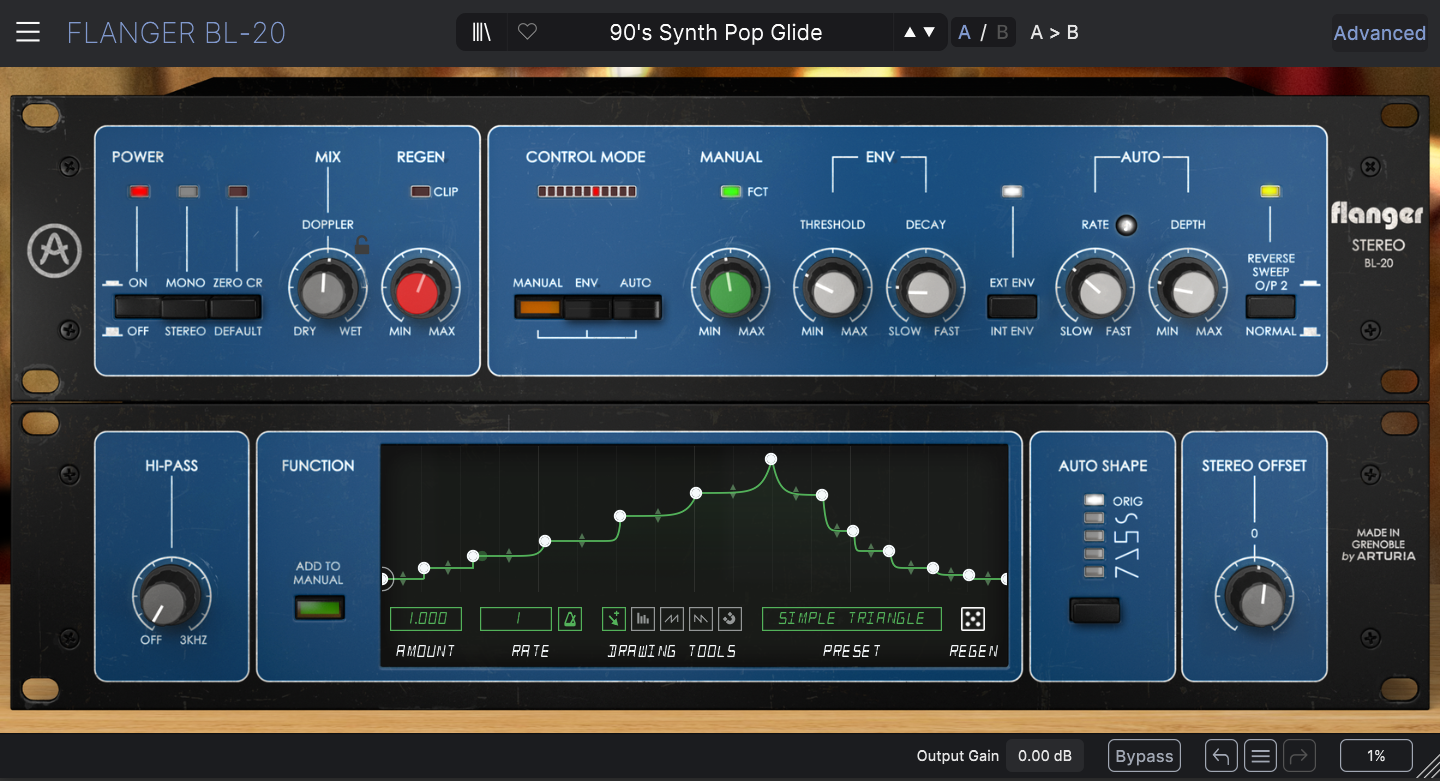This screenshot has width=1440, height=781.
Task: Switch to the B state slot
Action: (x=1002, y=33)
